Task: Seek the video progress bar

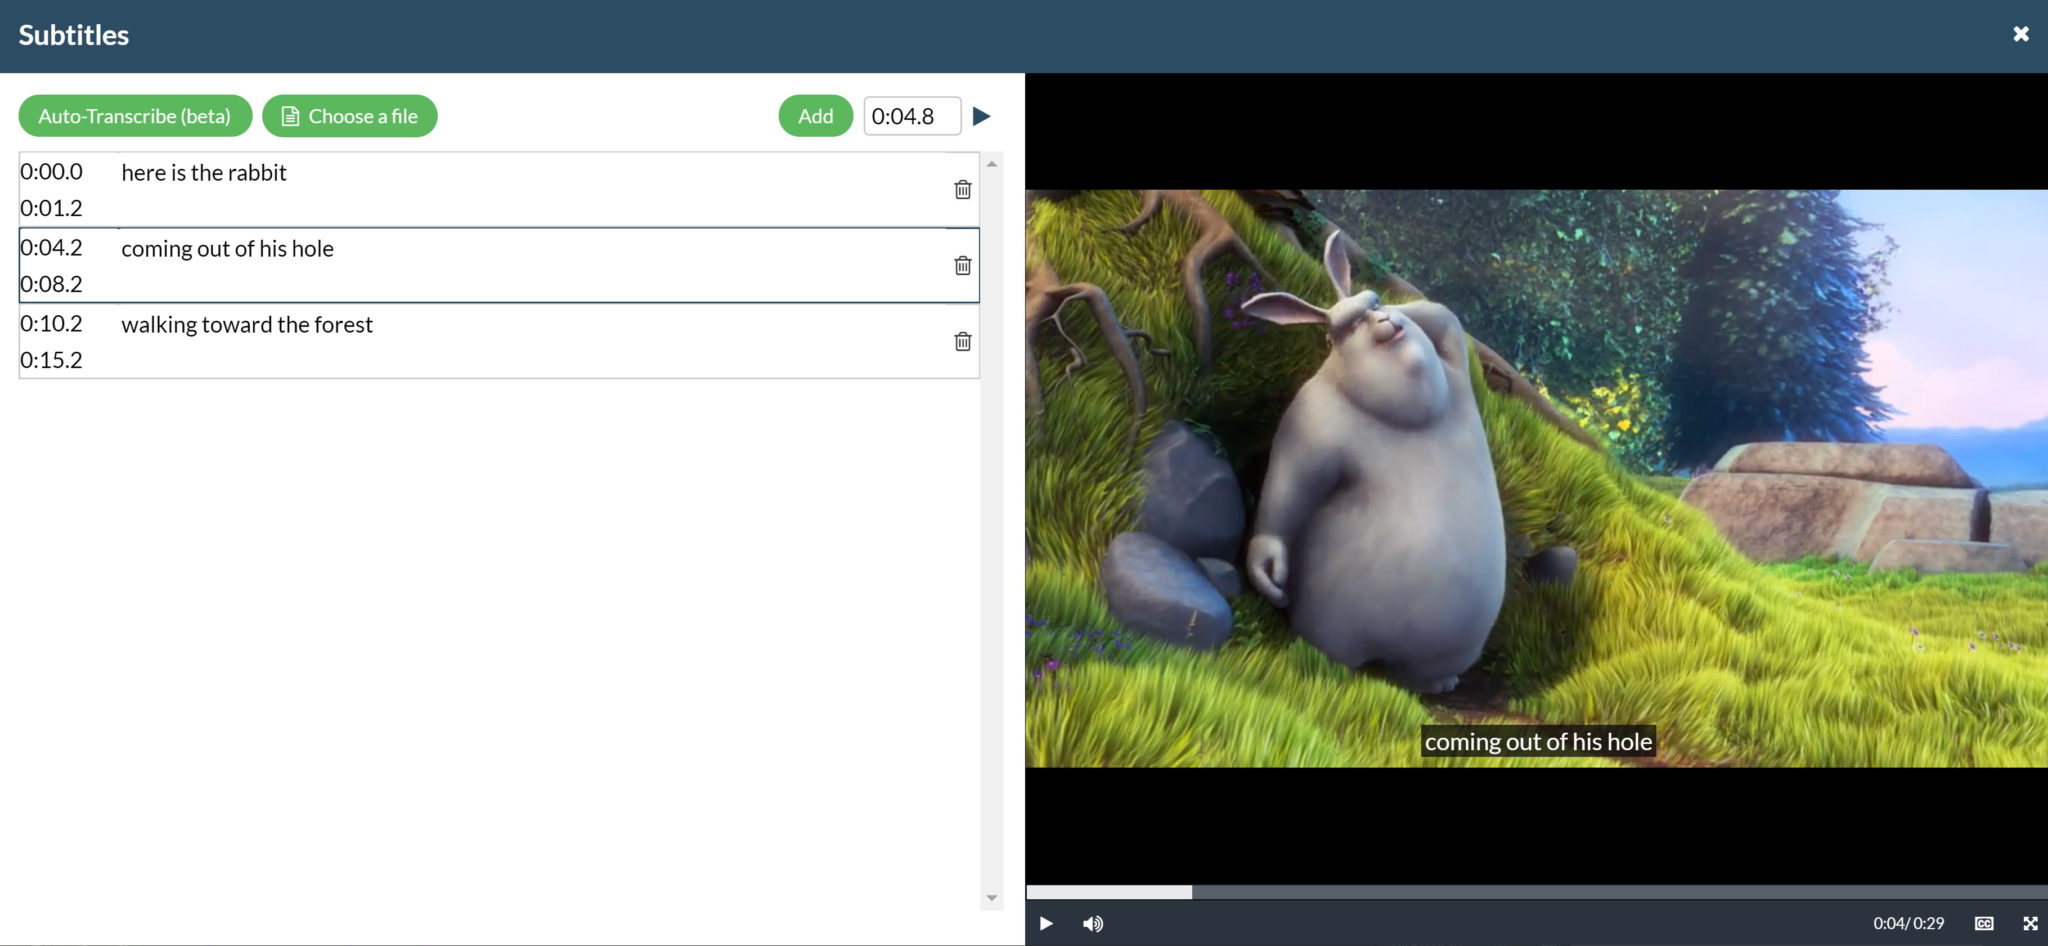Action: coord(1537,890)
